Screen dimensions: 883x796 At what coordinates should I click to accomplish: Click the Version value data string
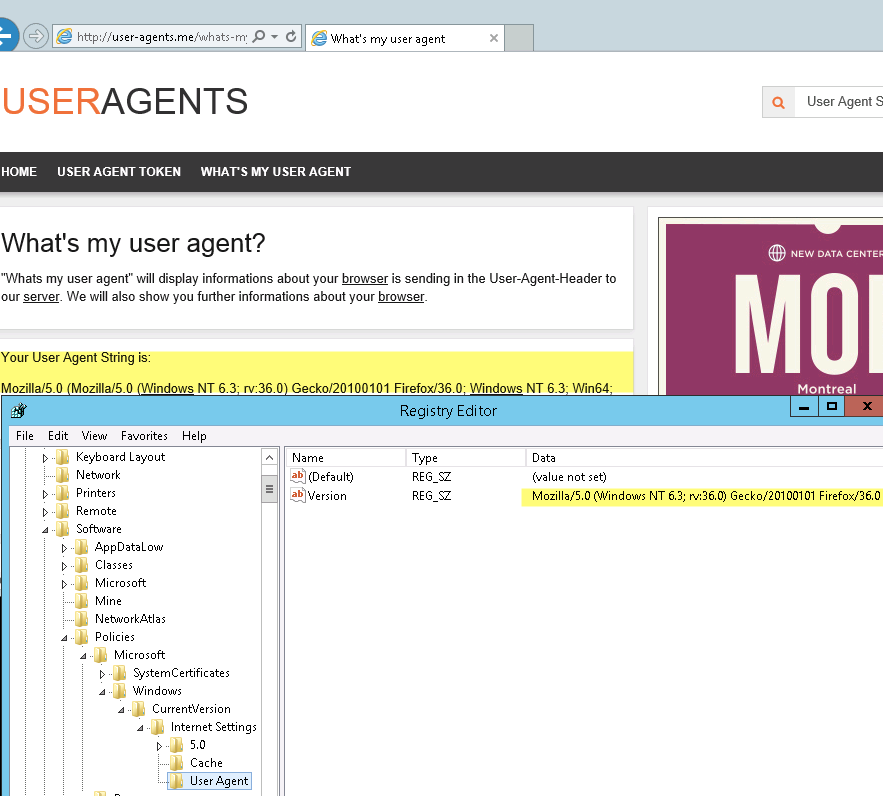(x=706, y=496)
